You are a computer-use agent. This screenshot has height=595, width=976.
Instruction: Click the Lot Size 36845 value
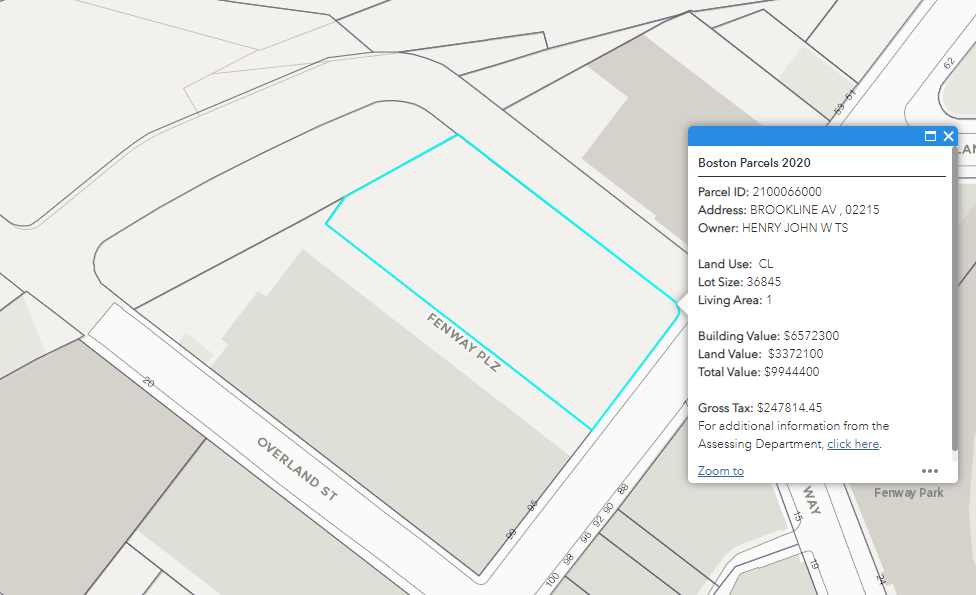point(764,282)
